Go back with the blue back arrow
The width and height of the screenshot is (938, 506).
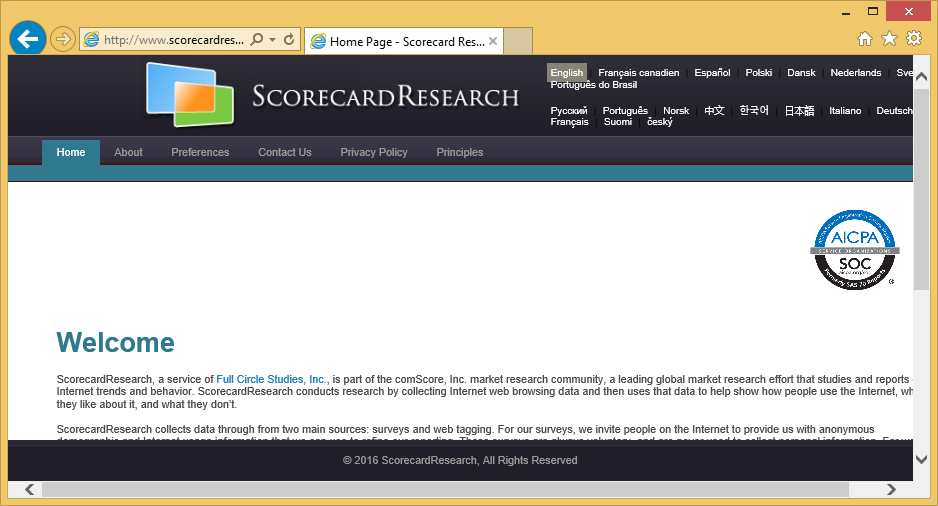pos(28,39)
